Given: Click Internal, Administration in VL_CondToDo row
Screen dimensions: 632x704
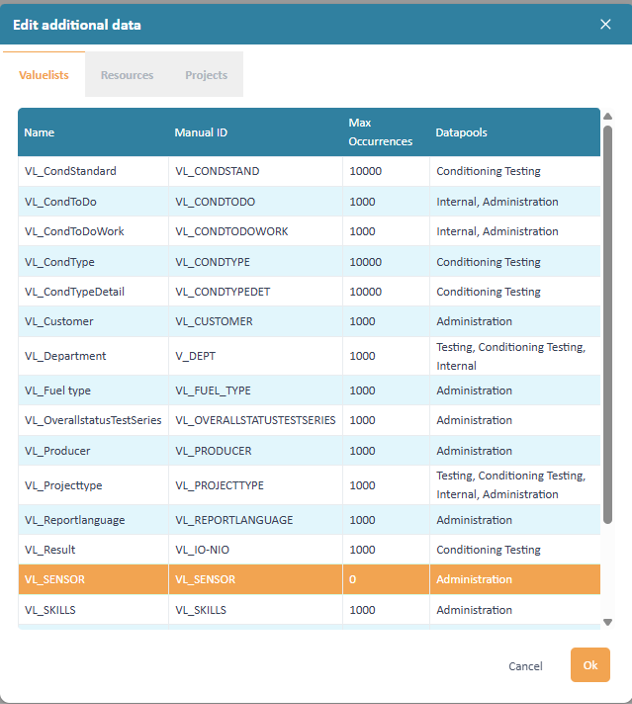Looking at the screenshot, I should click(x=497, y=202).
